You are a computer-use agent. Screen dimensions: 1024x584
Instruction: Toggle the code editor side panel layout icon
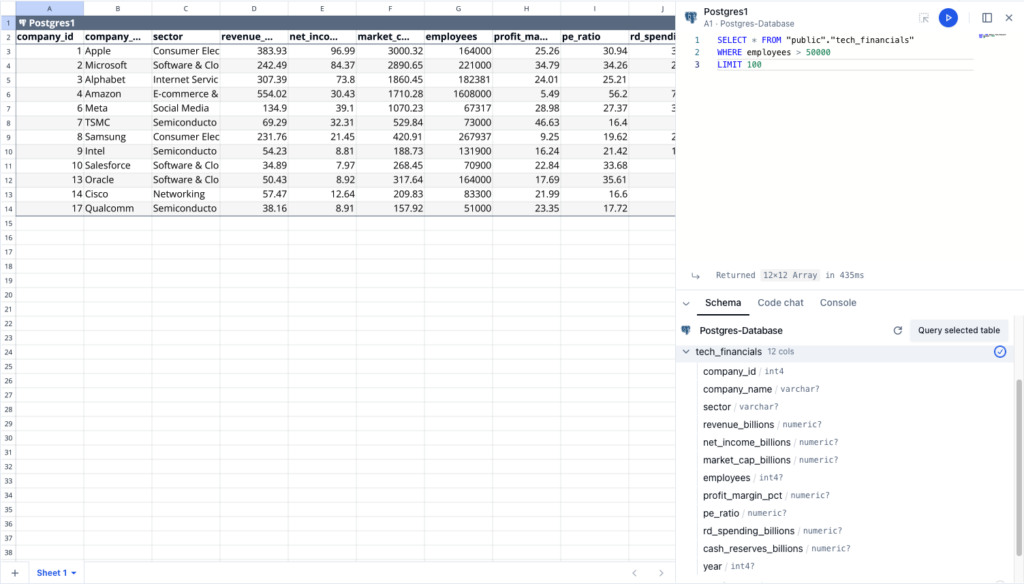click(x=987, y=18)
